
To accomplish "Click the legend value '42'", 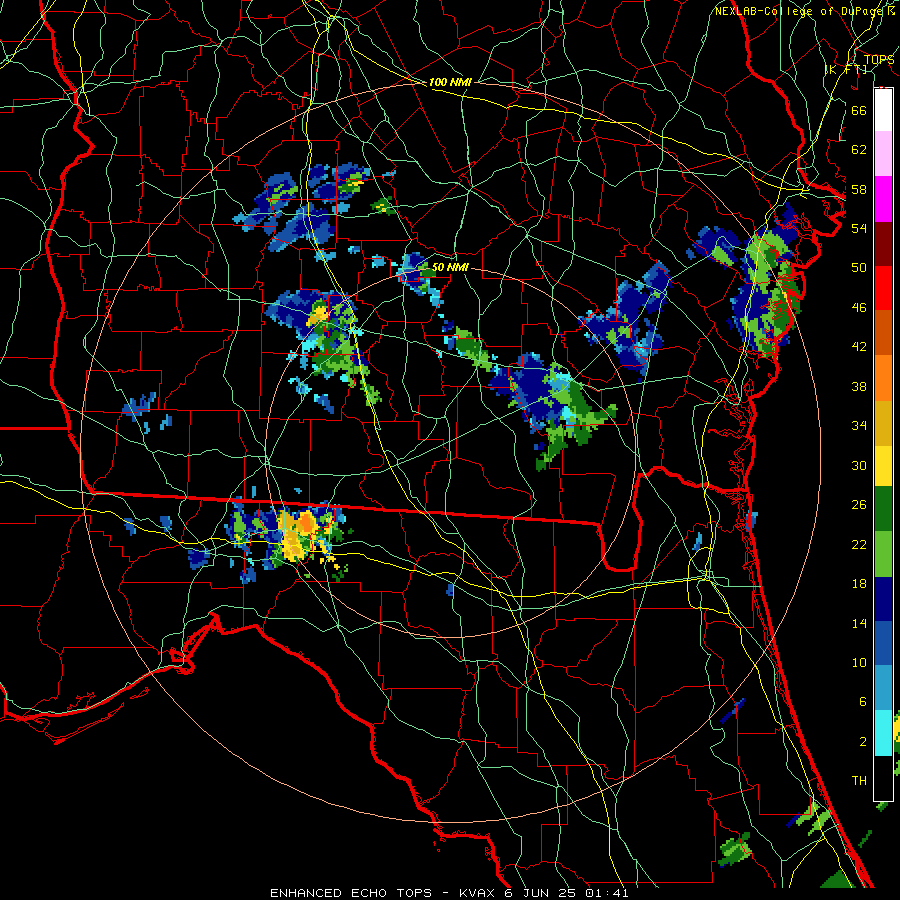I will 859,347.
